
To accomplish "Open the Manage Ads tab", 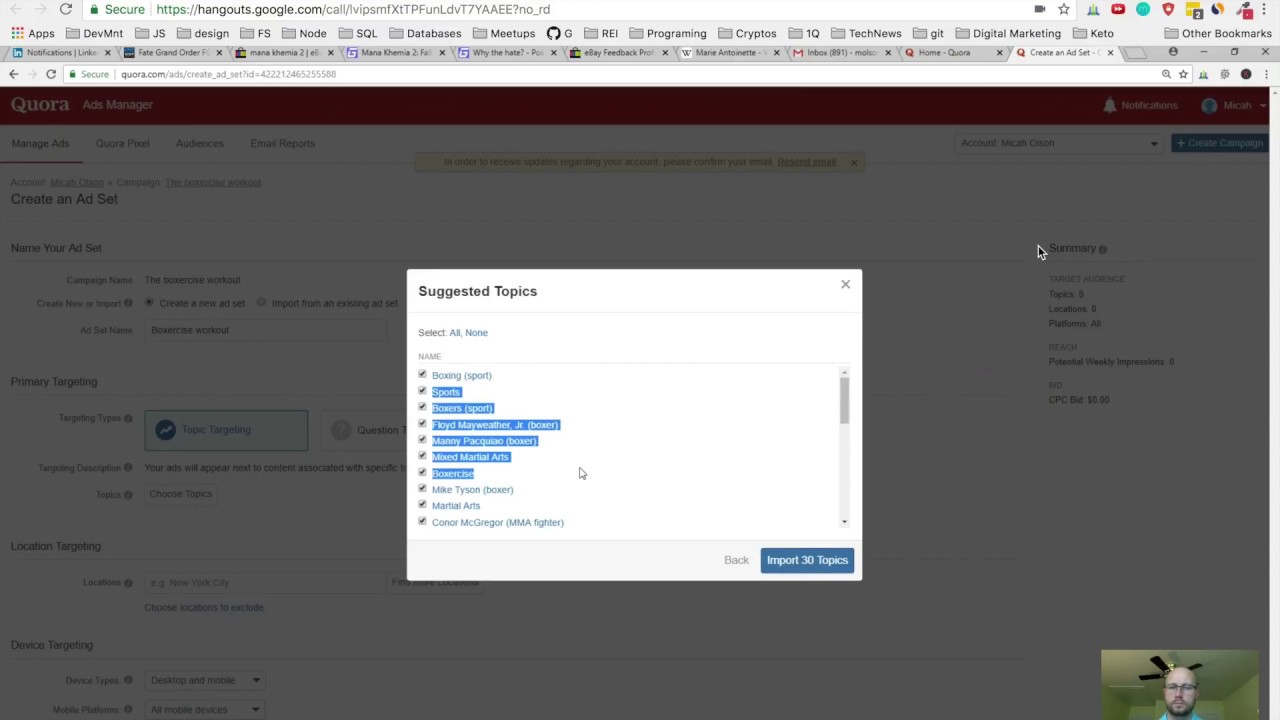I will pyautogui.click(x=40, y=143).
